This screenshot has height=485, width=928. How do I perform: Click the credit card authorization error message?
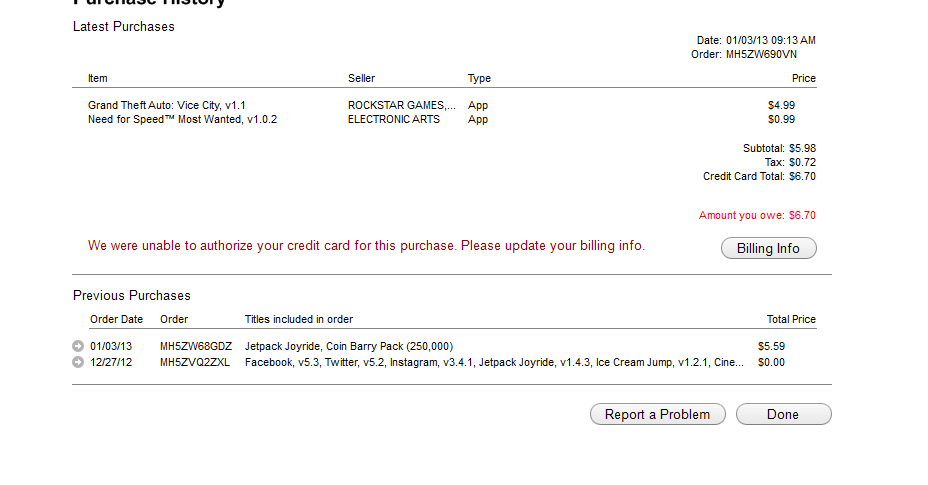(x=366, y=246)
